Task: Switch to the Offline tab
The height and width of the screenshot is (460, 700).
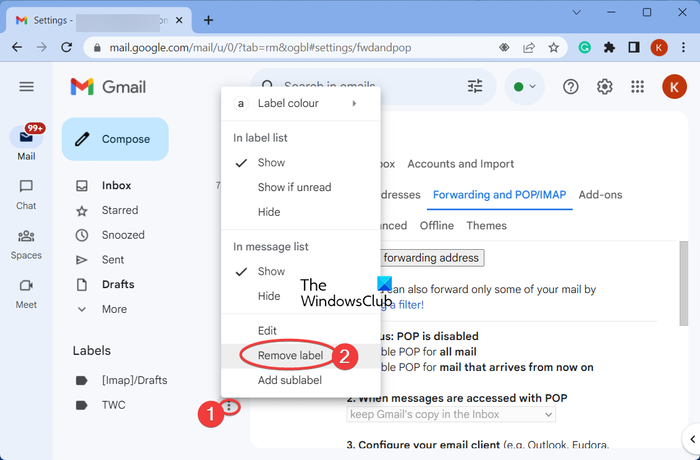Action: 437,226
